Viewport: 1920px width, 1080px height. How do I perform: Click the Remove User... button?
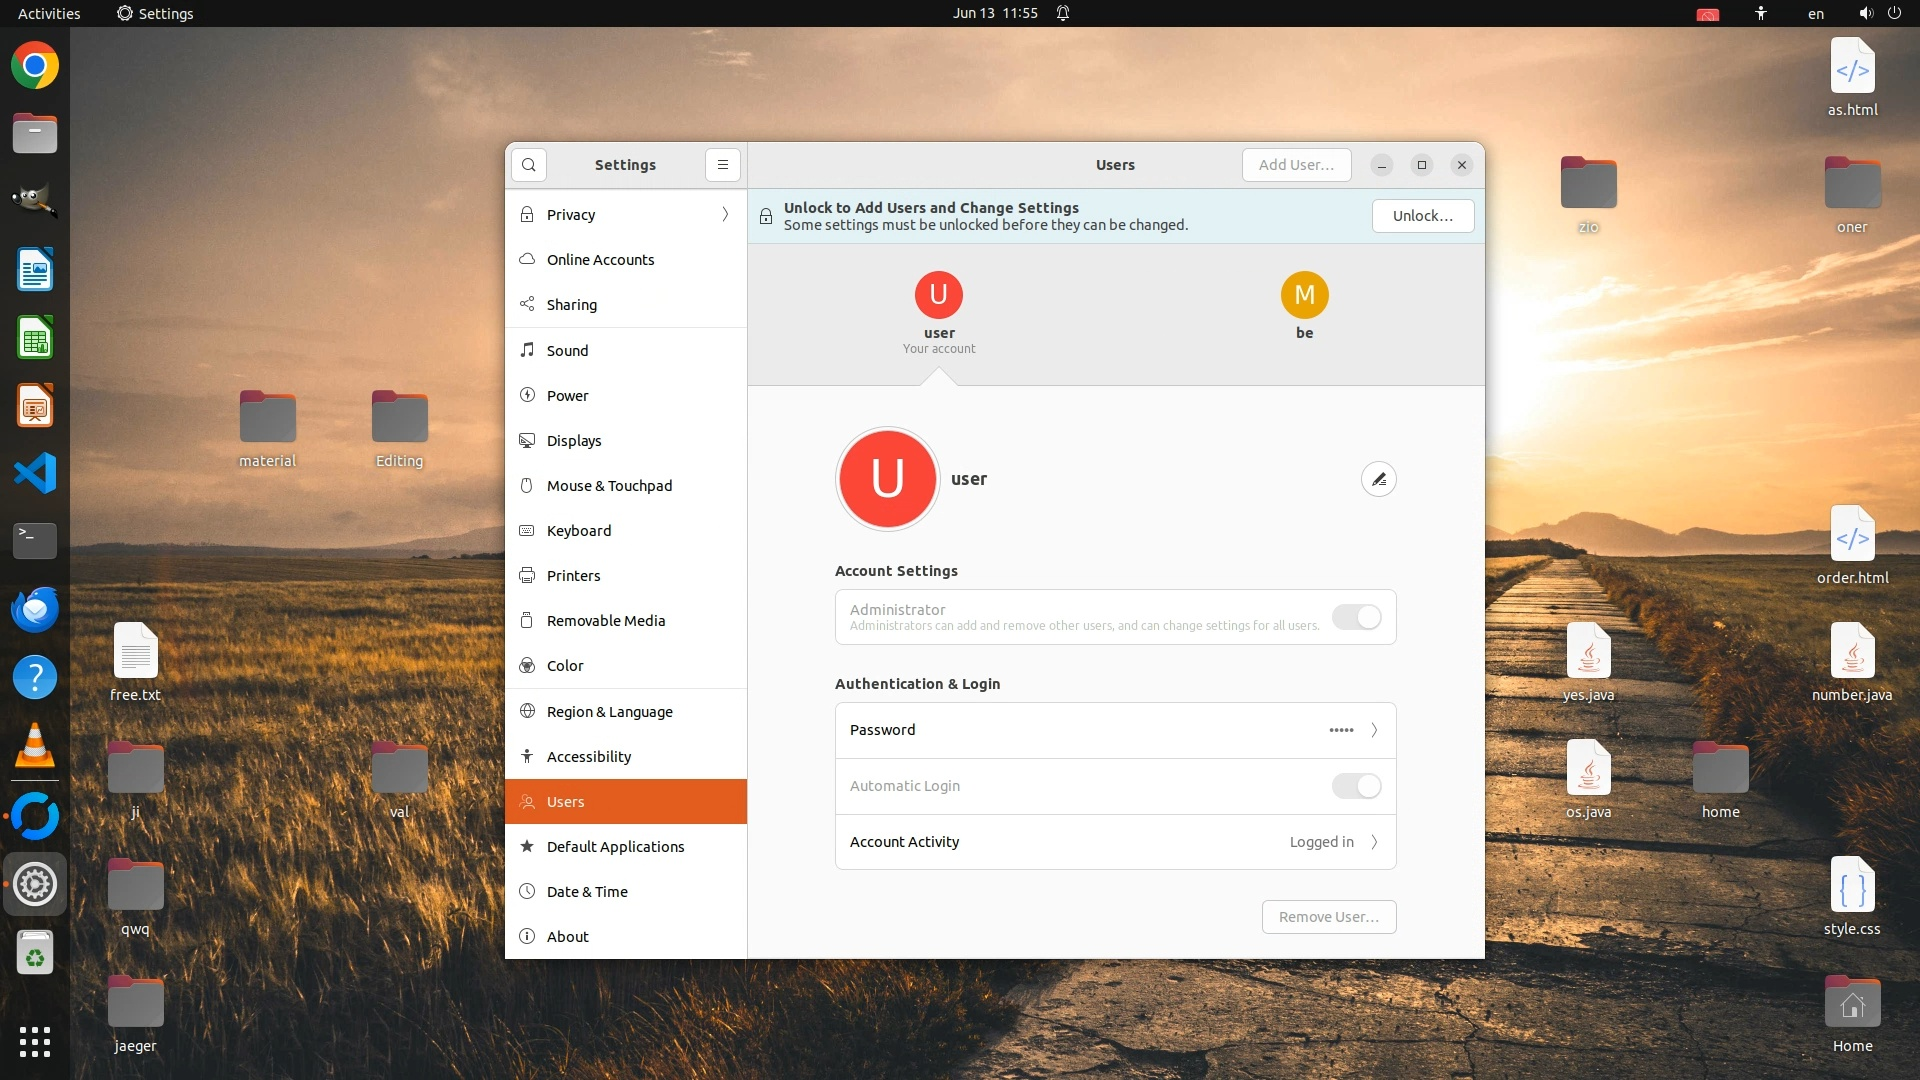pos(1328,917)
